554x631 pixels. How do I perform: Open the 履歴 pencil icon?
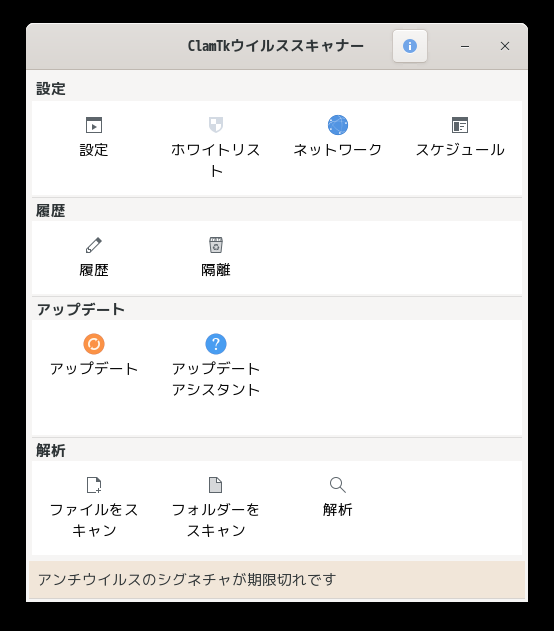coord(94,245)
